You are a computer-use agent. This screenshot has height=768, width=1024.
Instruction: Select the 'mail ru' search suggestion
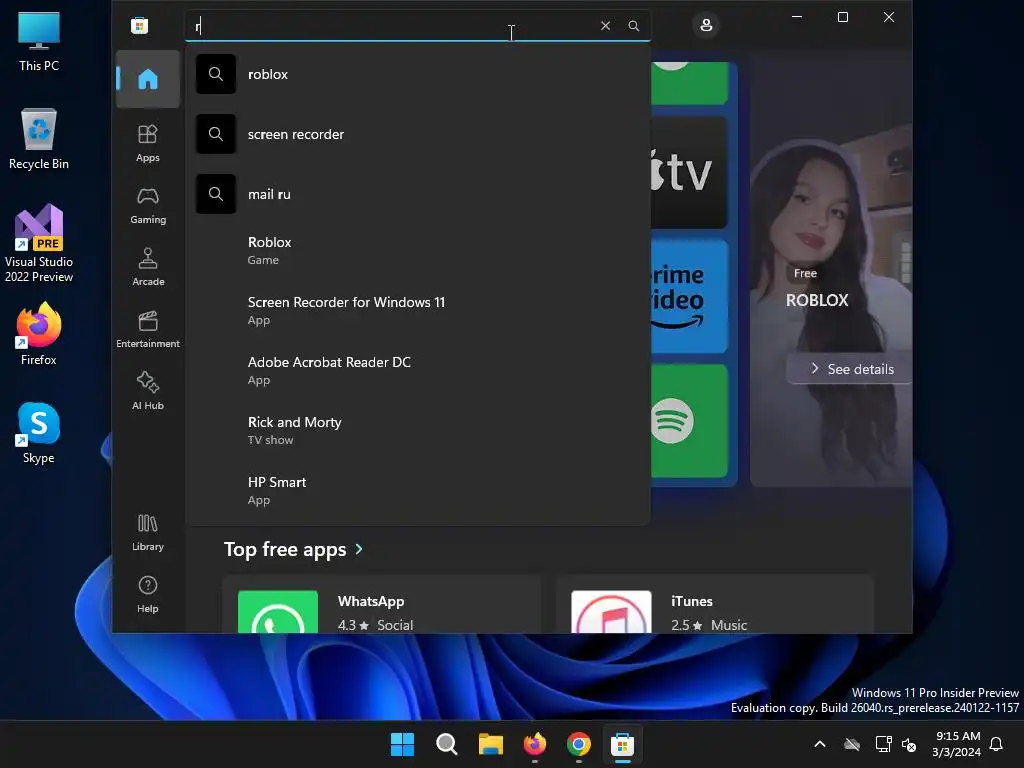[418, 194]
